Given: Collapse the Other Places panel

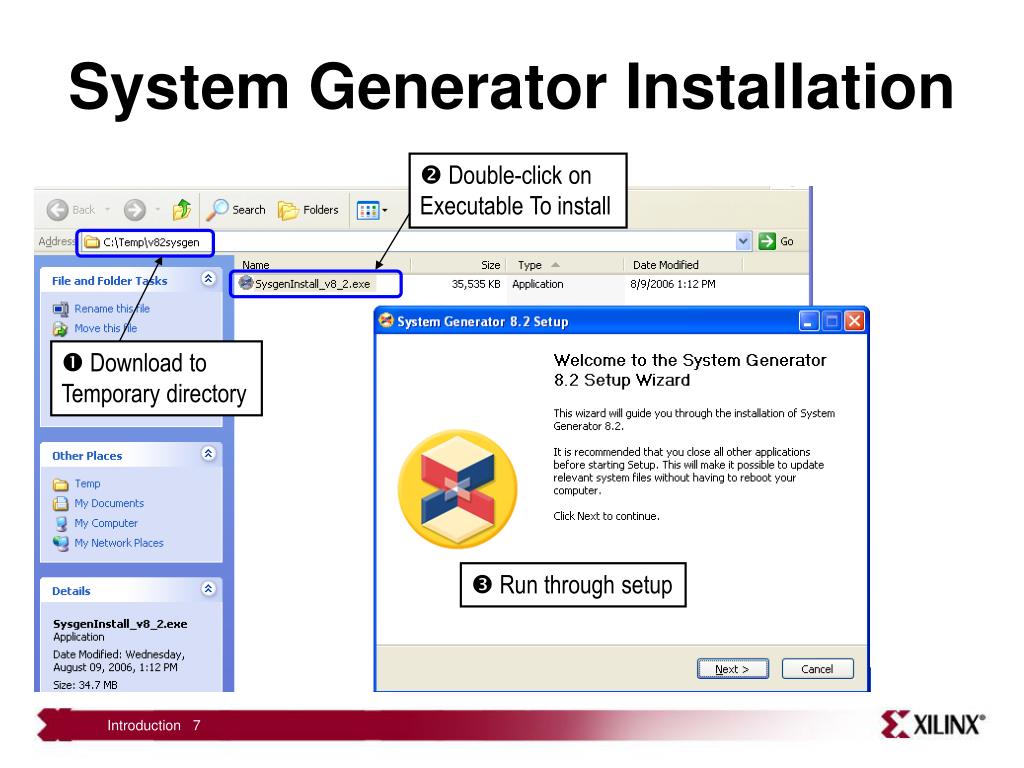Looking at the screenshot, I should click(208, 454).
